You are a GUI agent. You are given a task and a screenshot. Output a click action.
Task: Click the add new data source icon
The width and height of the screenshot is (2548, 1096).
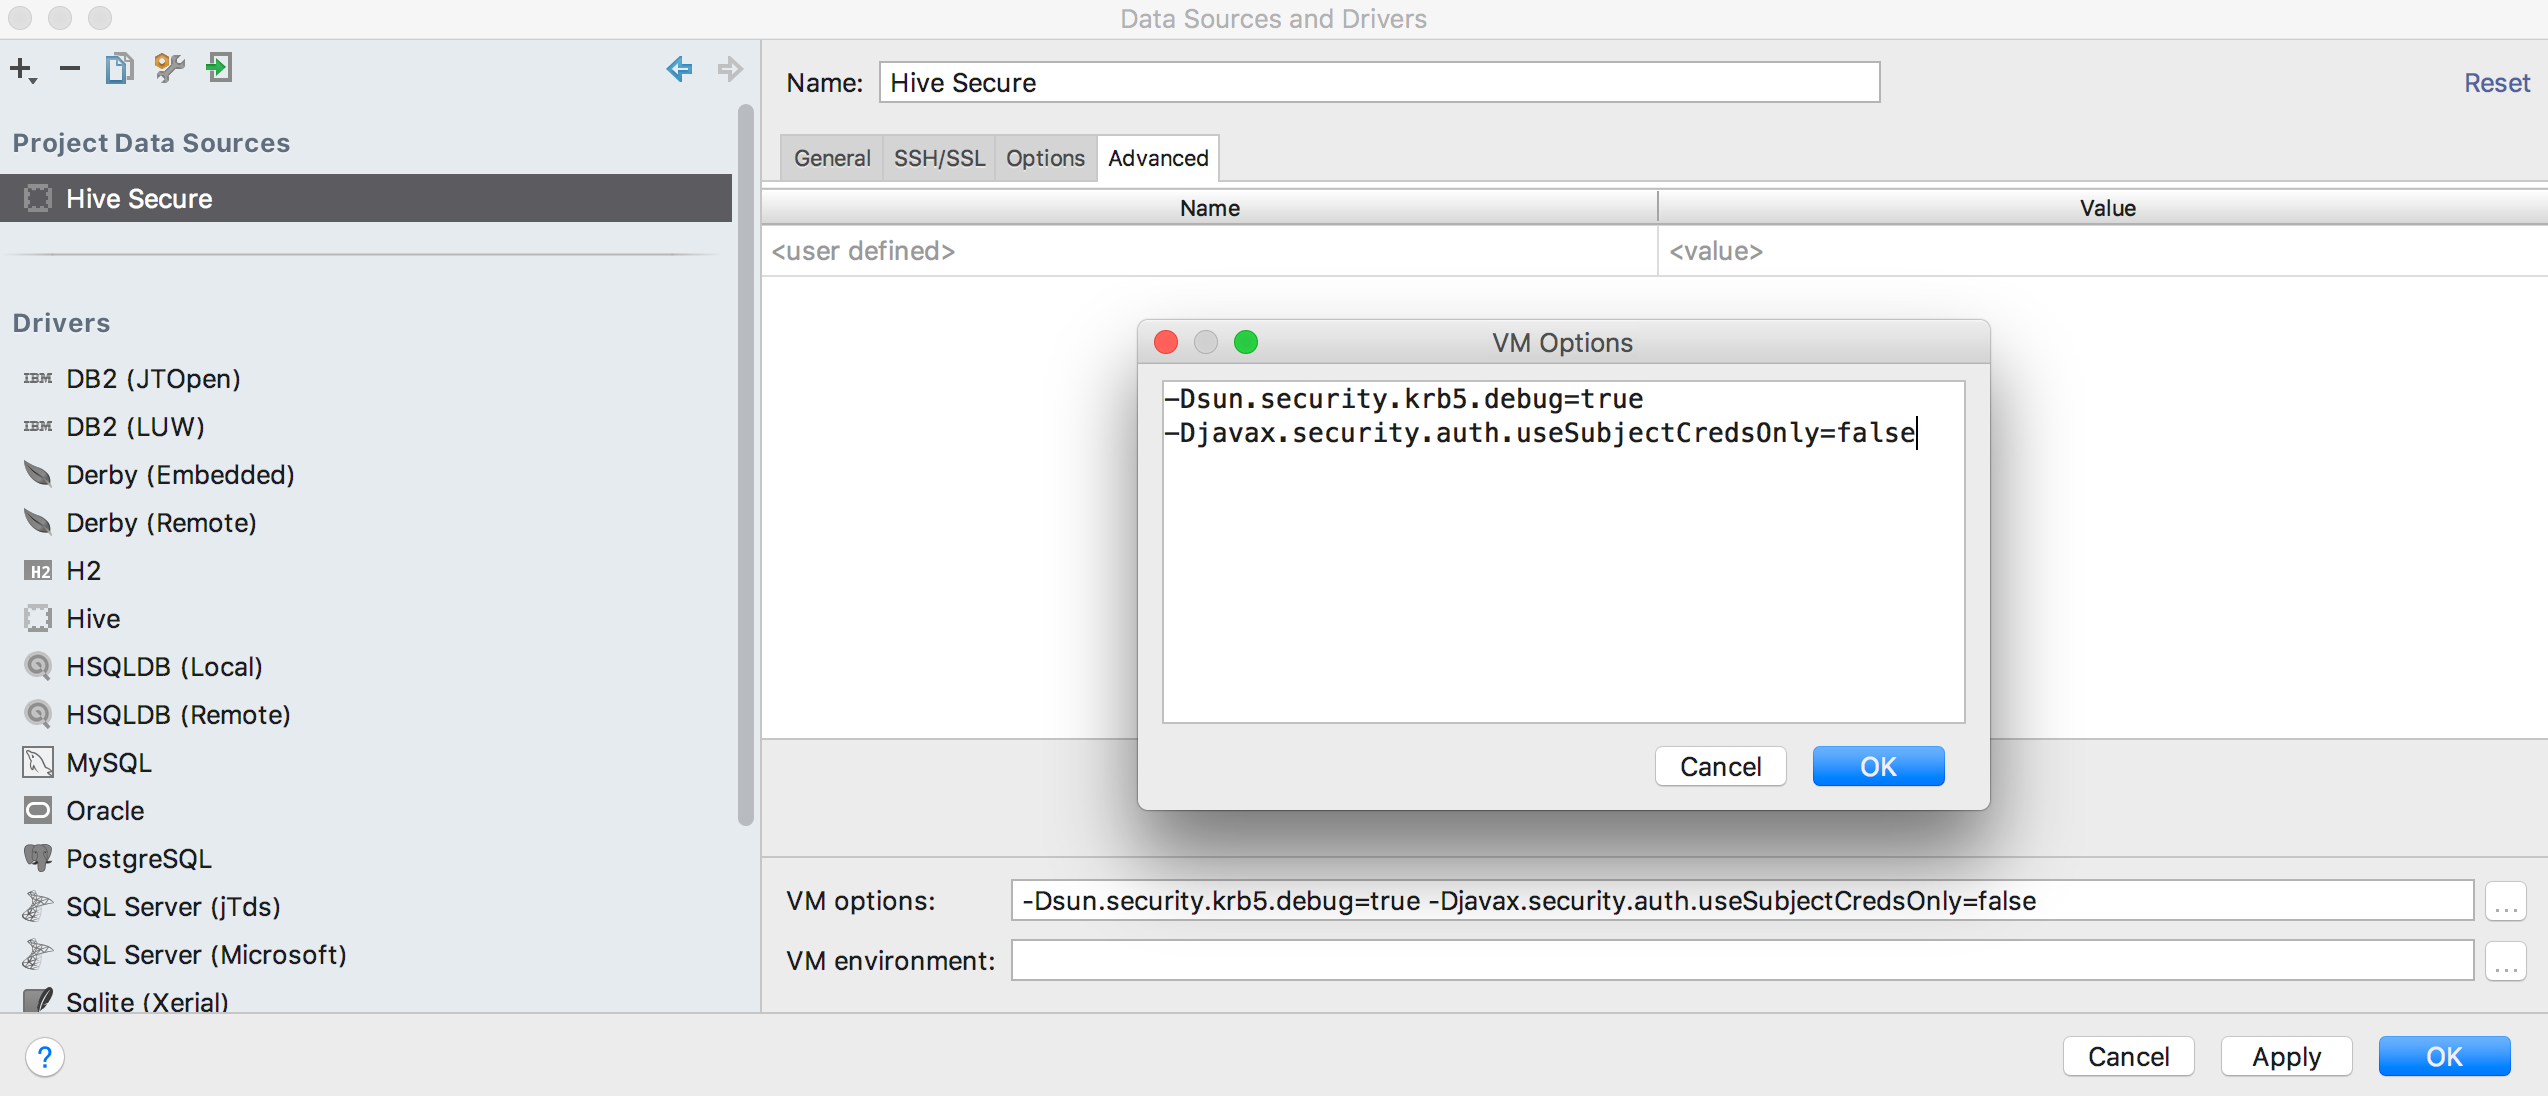pyautogui.click(x=23, y=68)
